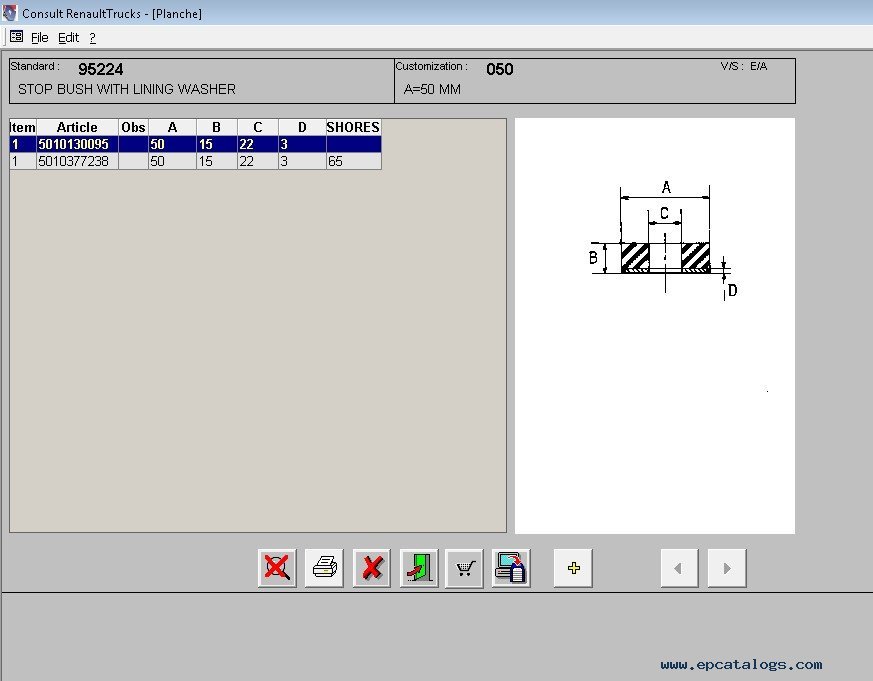This screenshot has width=873, height=681.
Task: Open the Edit menu
Action: click(68, 38)
